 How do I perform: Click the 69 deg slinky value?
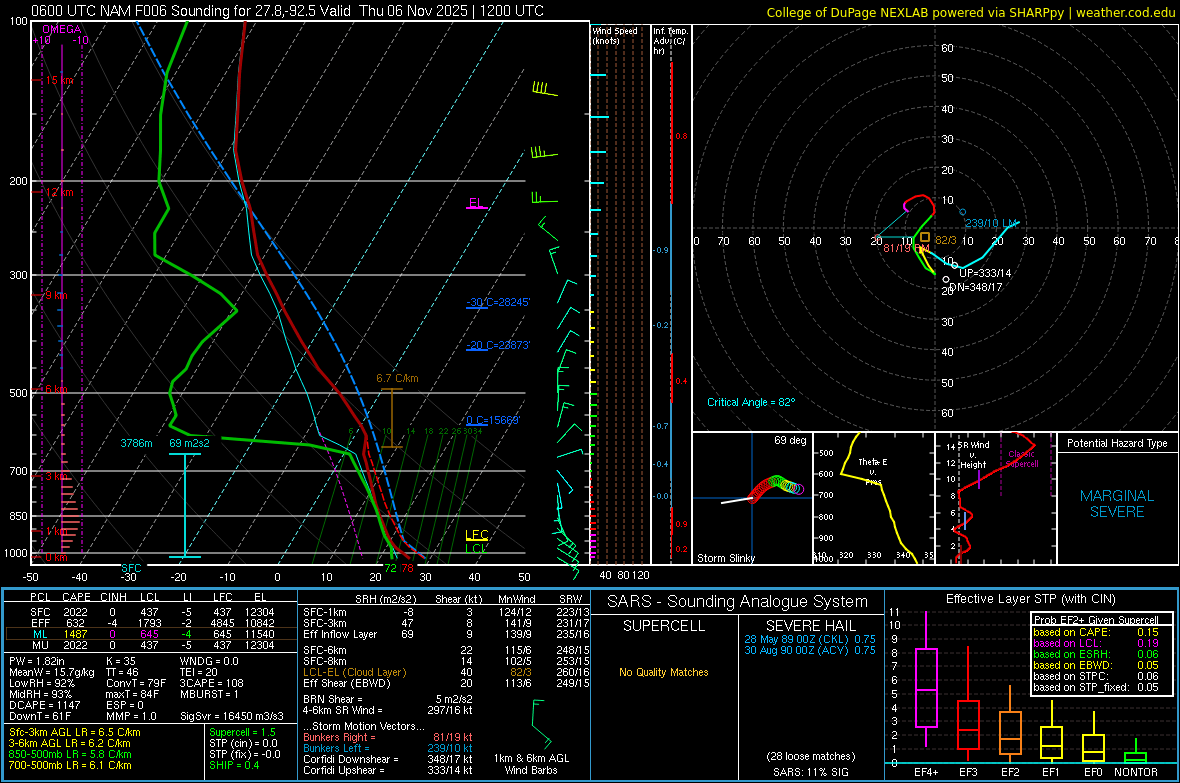click(790, 440)
